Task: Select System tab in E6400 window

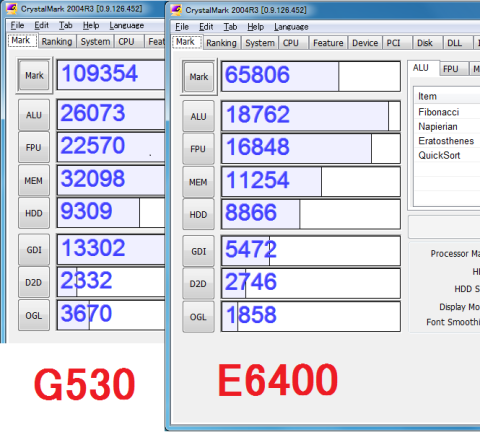Action: (260, 43)
